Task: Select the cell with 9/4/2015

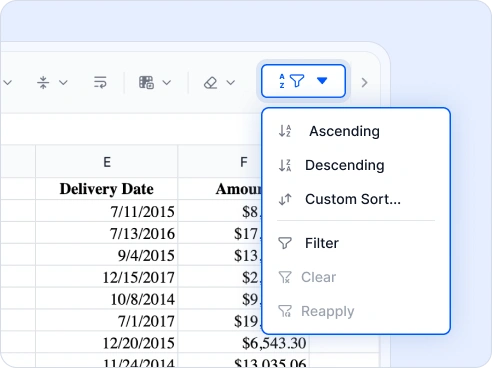Action: pyautogui.click(x=107, y=255)
